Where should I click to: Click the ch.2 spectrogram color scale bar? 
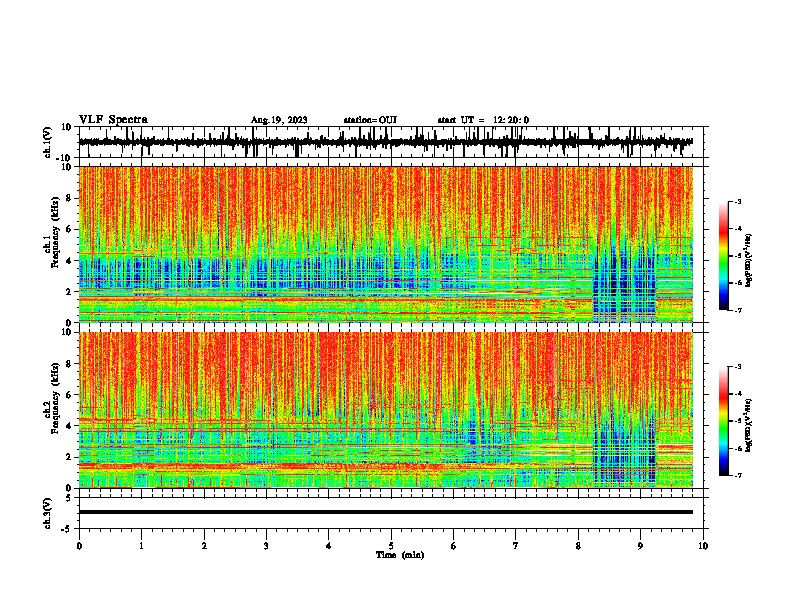pos(723,421)
